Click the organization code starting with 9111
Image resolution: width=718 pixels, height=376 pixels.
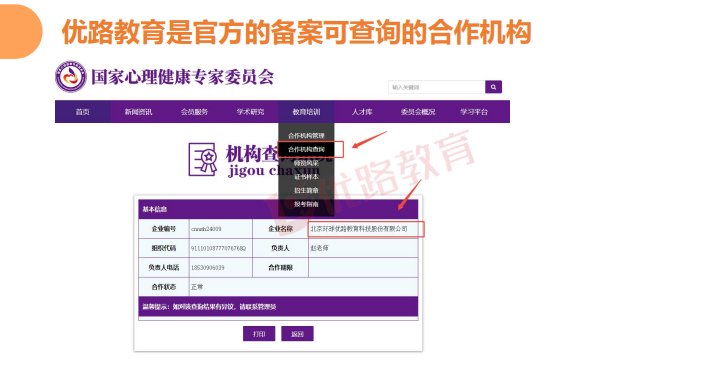pyautogui.click(x=218, y=248)
